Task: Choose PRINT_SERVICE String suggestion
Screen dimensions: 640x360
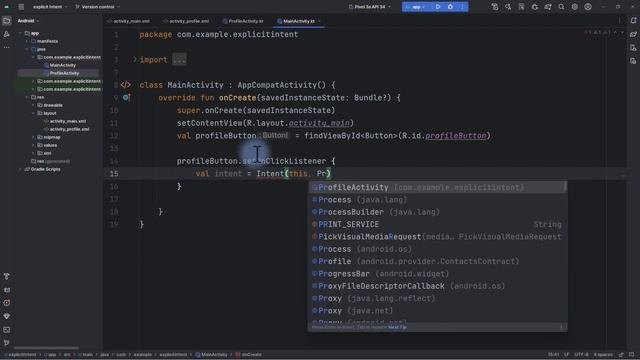Action: [x=437, y=224]
